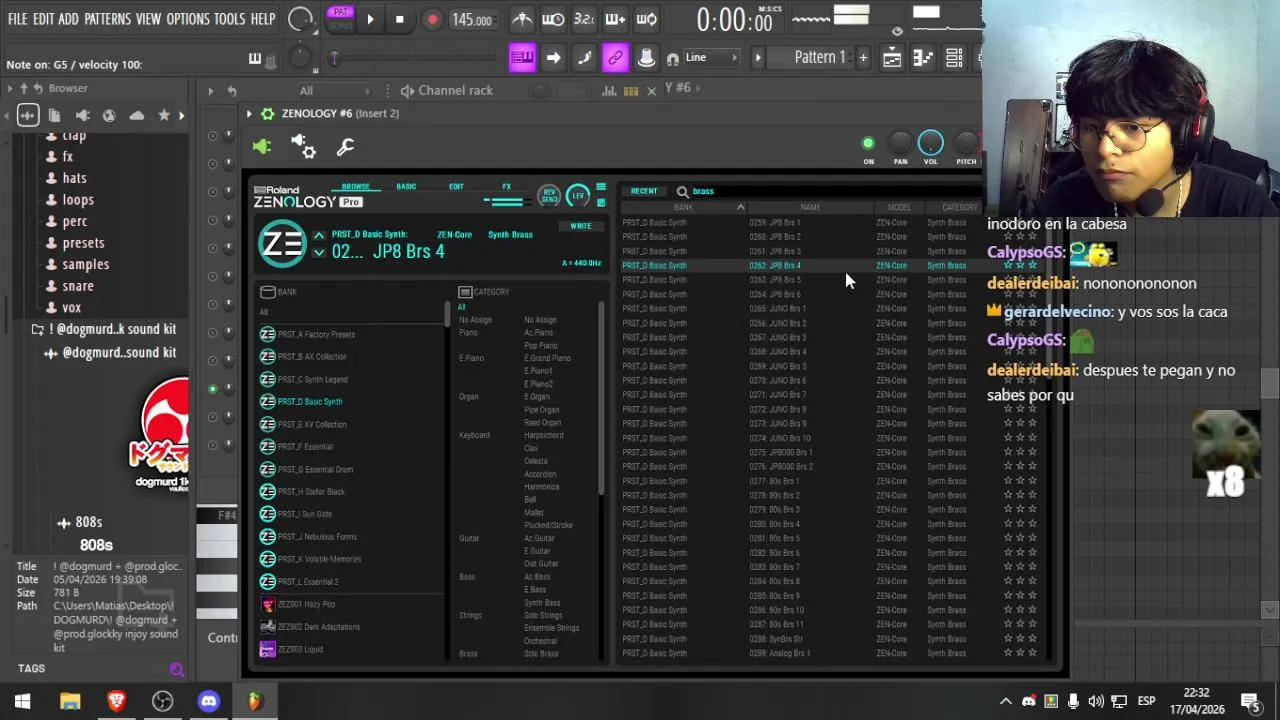
Task: Open the Zenology hamburger menu icon
Action: pos(601,188)
